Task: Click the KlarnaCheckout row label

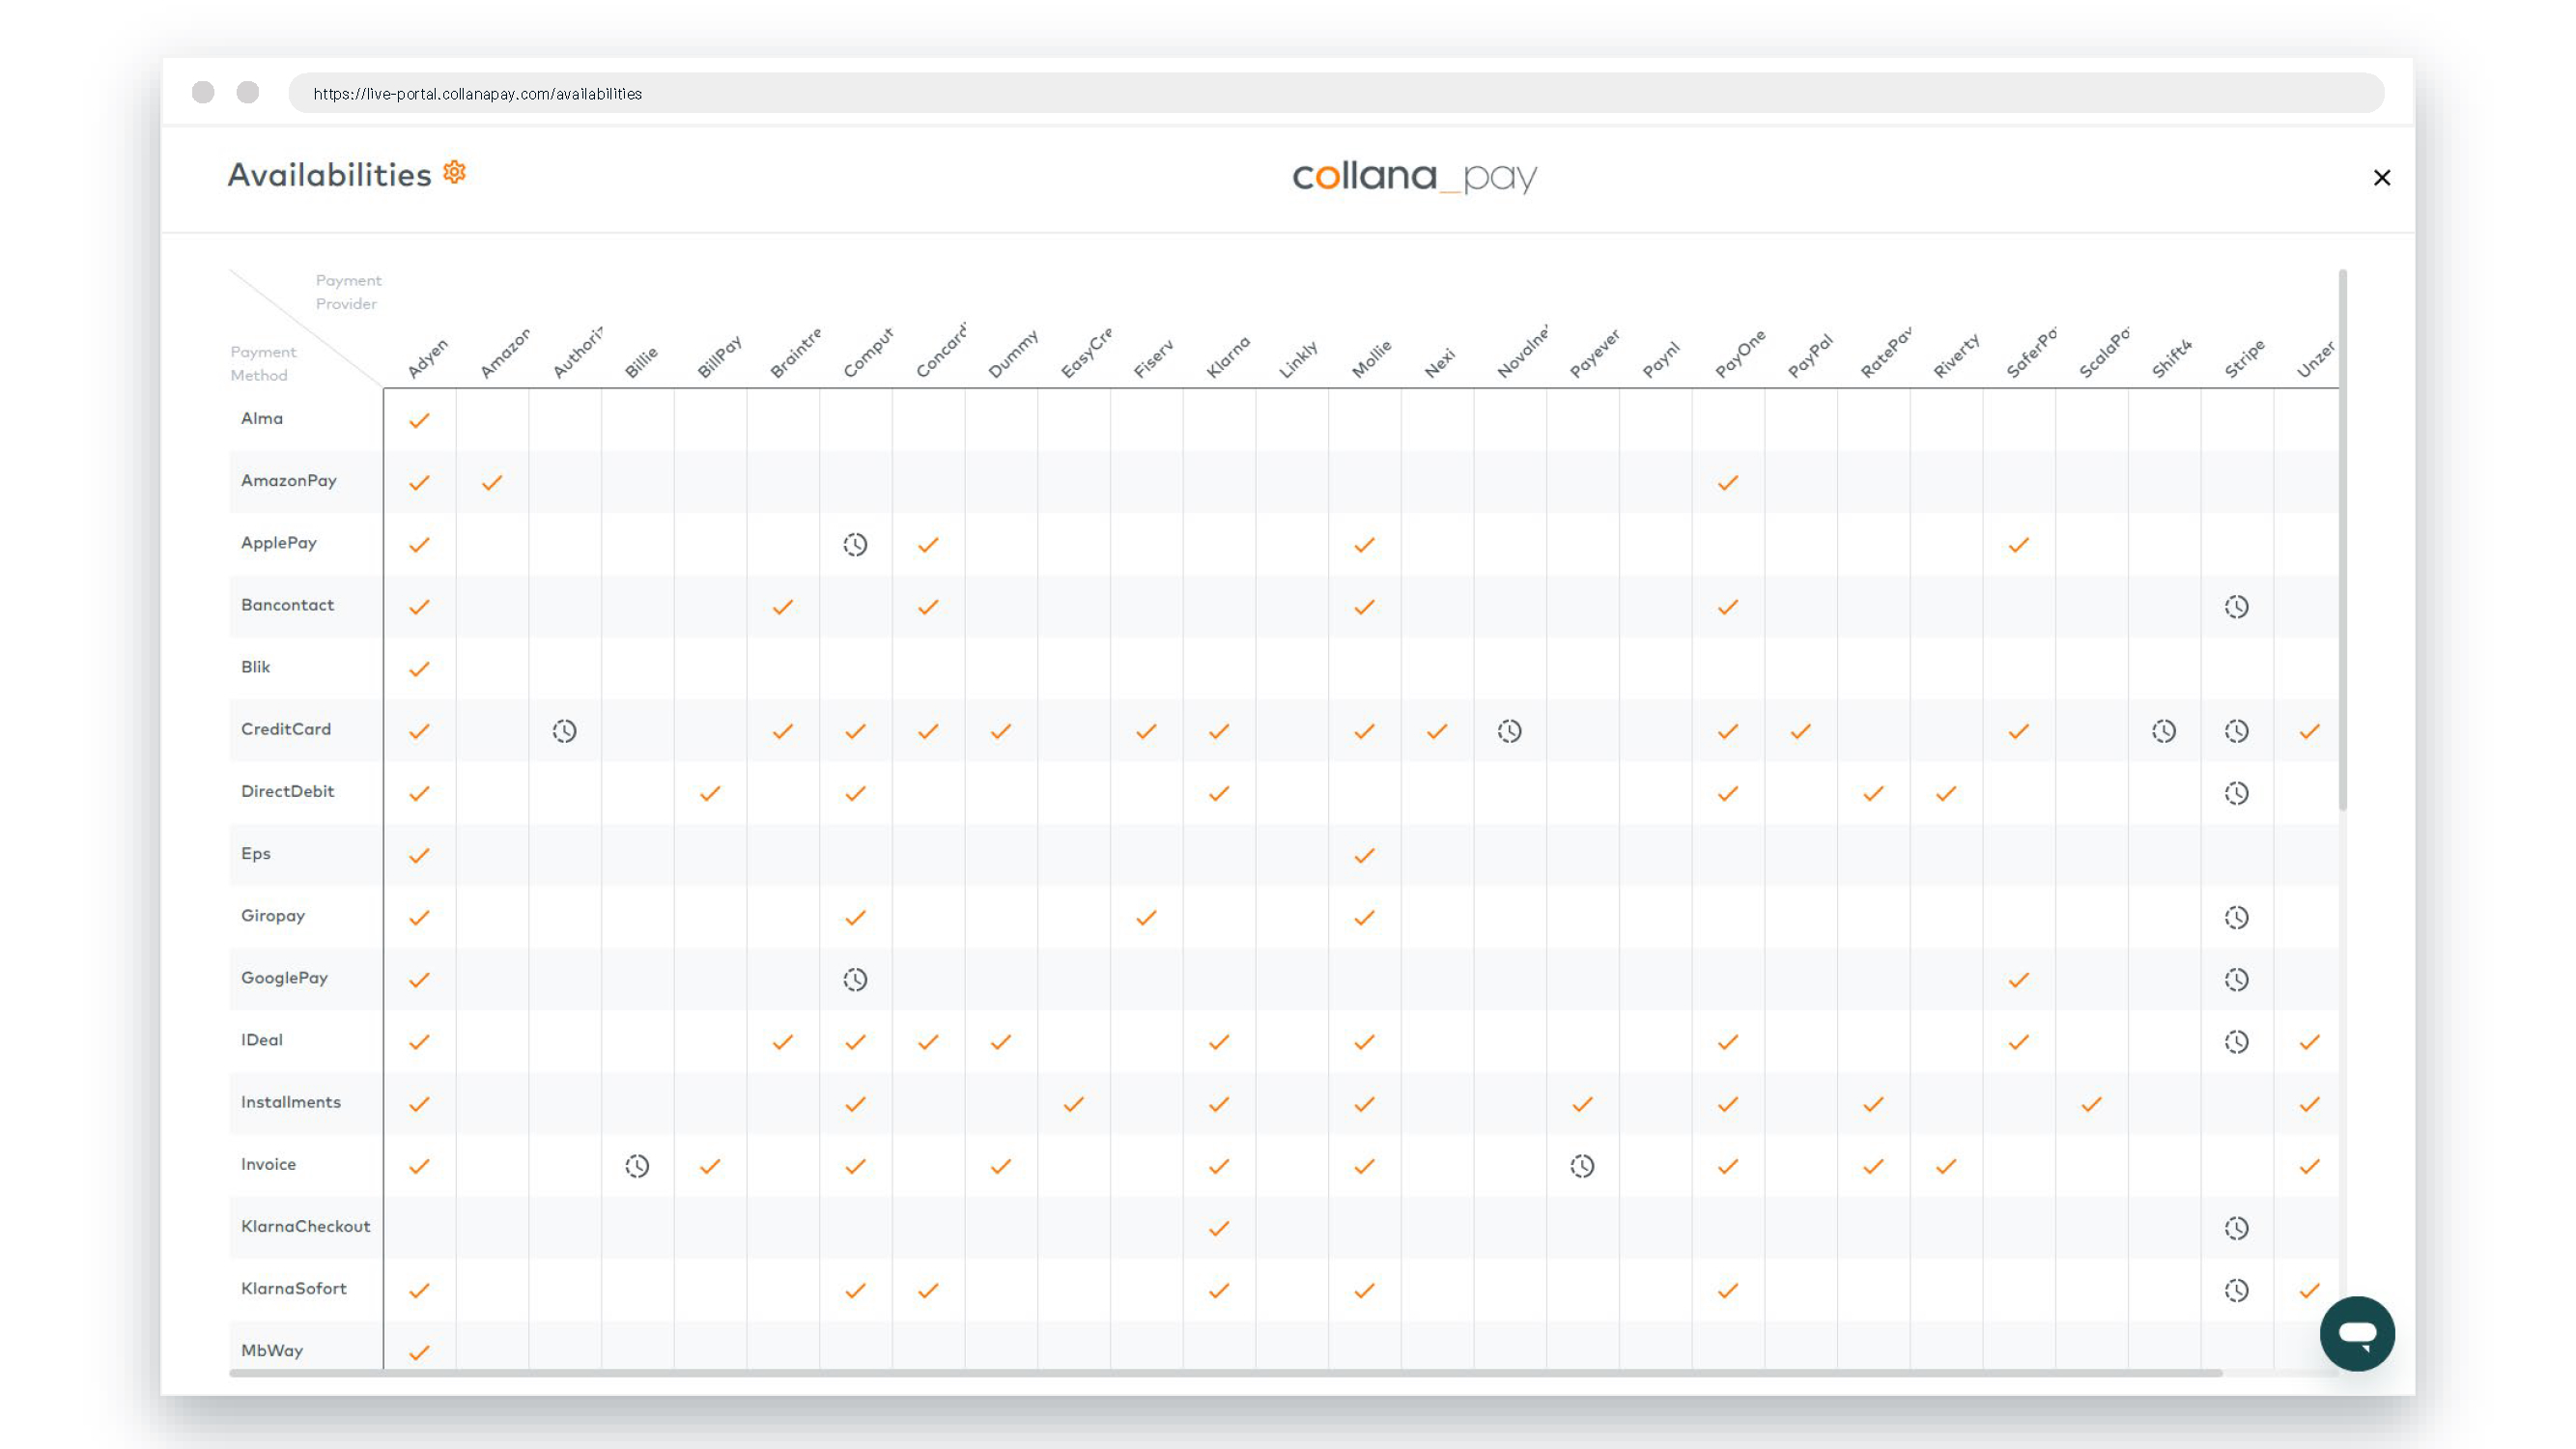Action: [x=306, y=1226]
